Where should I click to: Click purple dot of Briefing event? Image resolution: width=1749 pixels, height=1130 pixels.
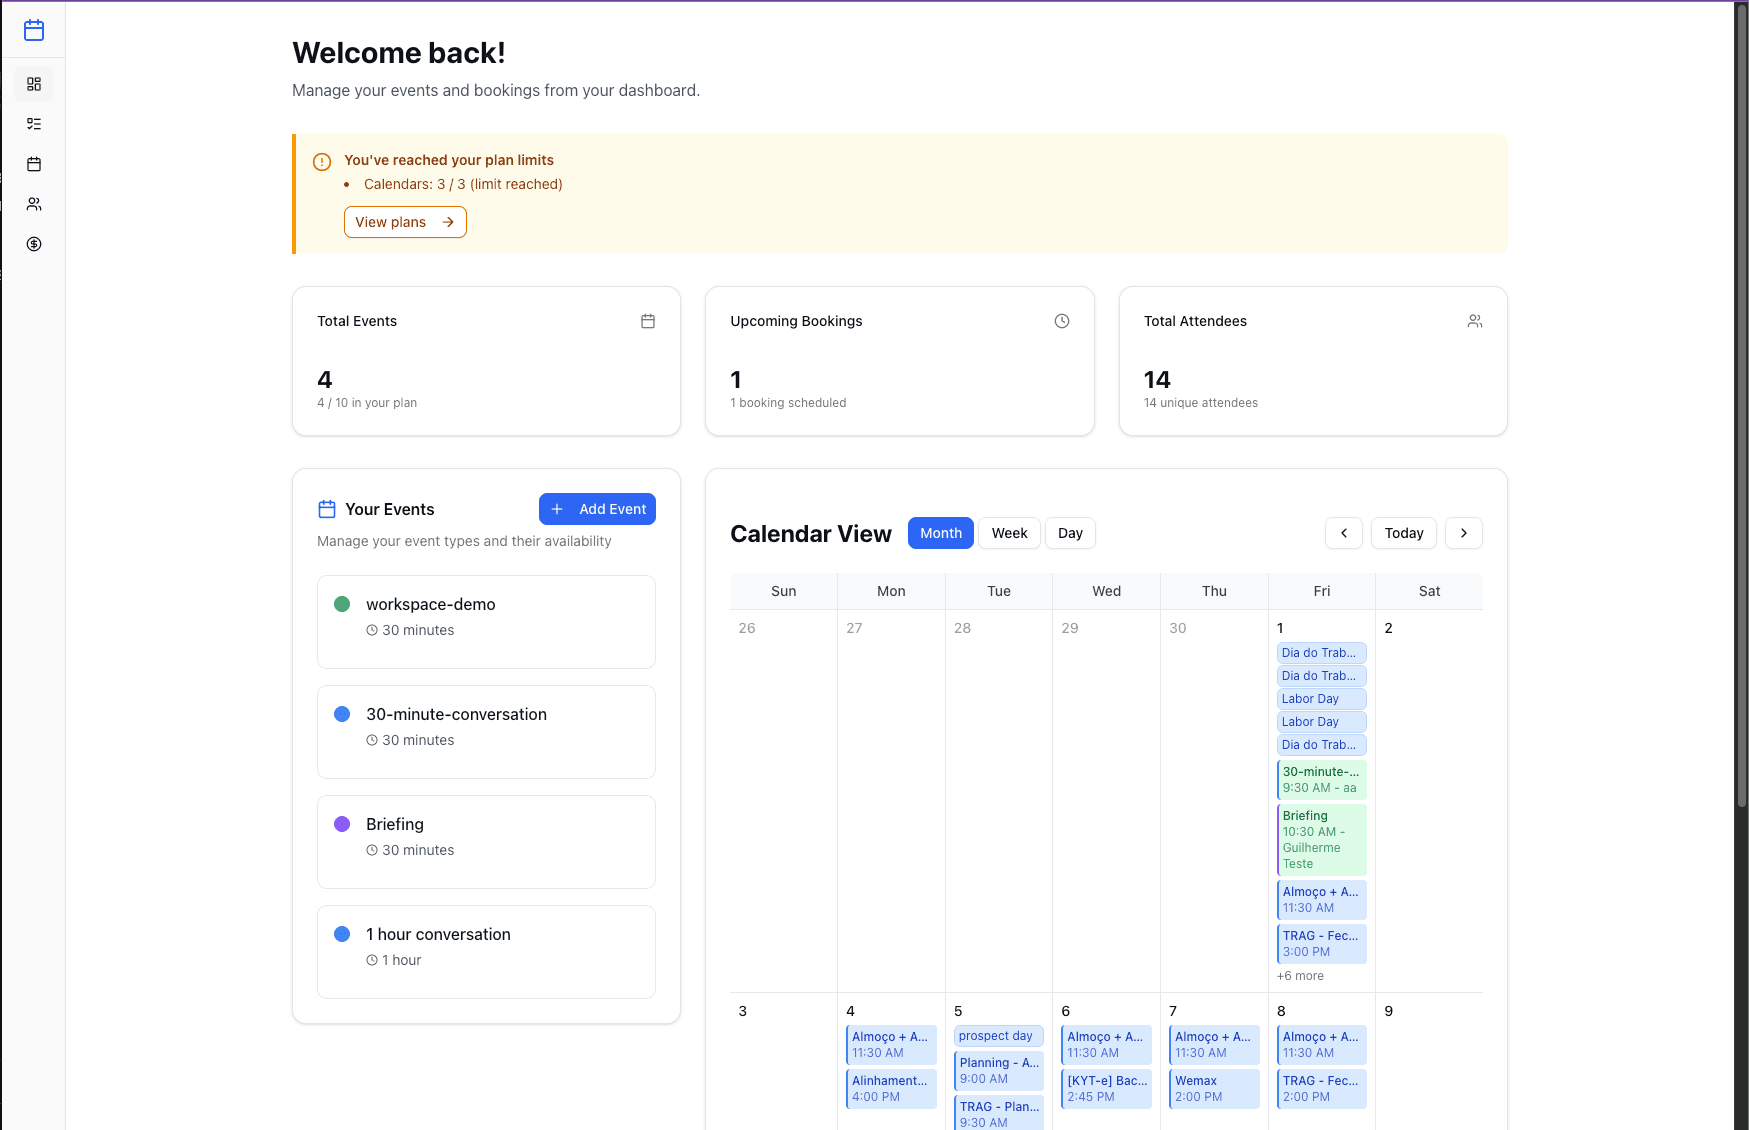coord(342,824)
